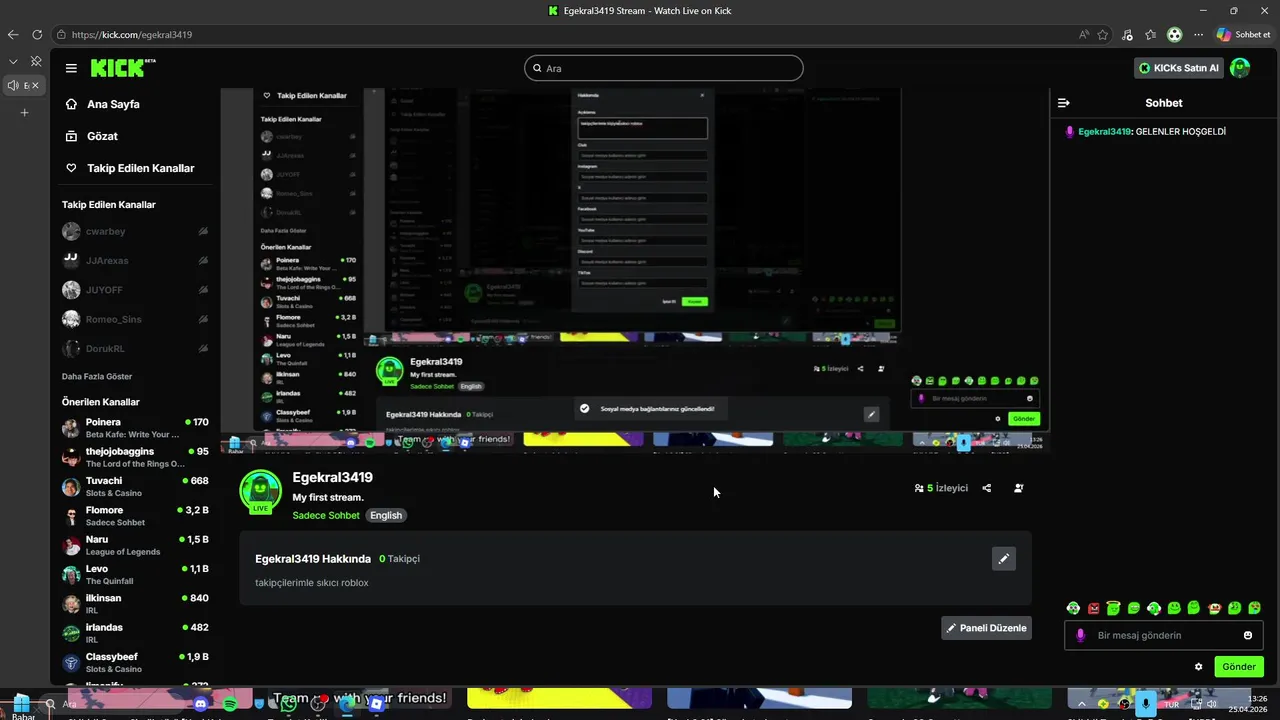The image size is (1280, 720).
Task: Open the Kick hamburger sidebar menu
Action: [x=71, y=68]
